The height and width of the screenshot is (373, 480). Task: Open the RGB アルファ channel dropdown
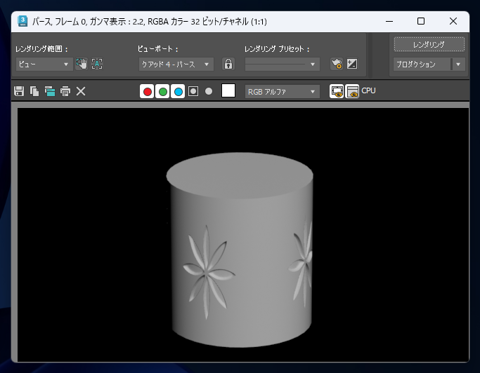click(x=282, y=91)
